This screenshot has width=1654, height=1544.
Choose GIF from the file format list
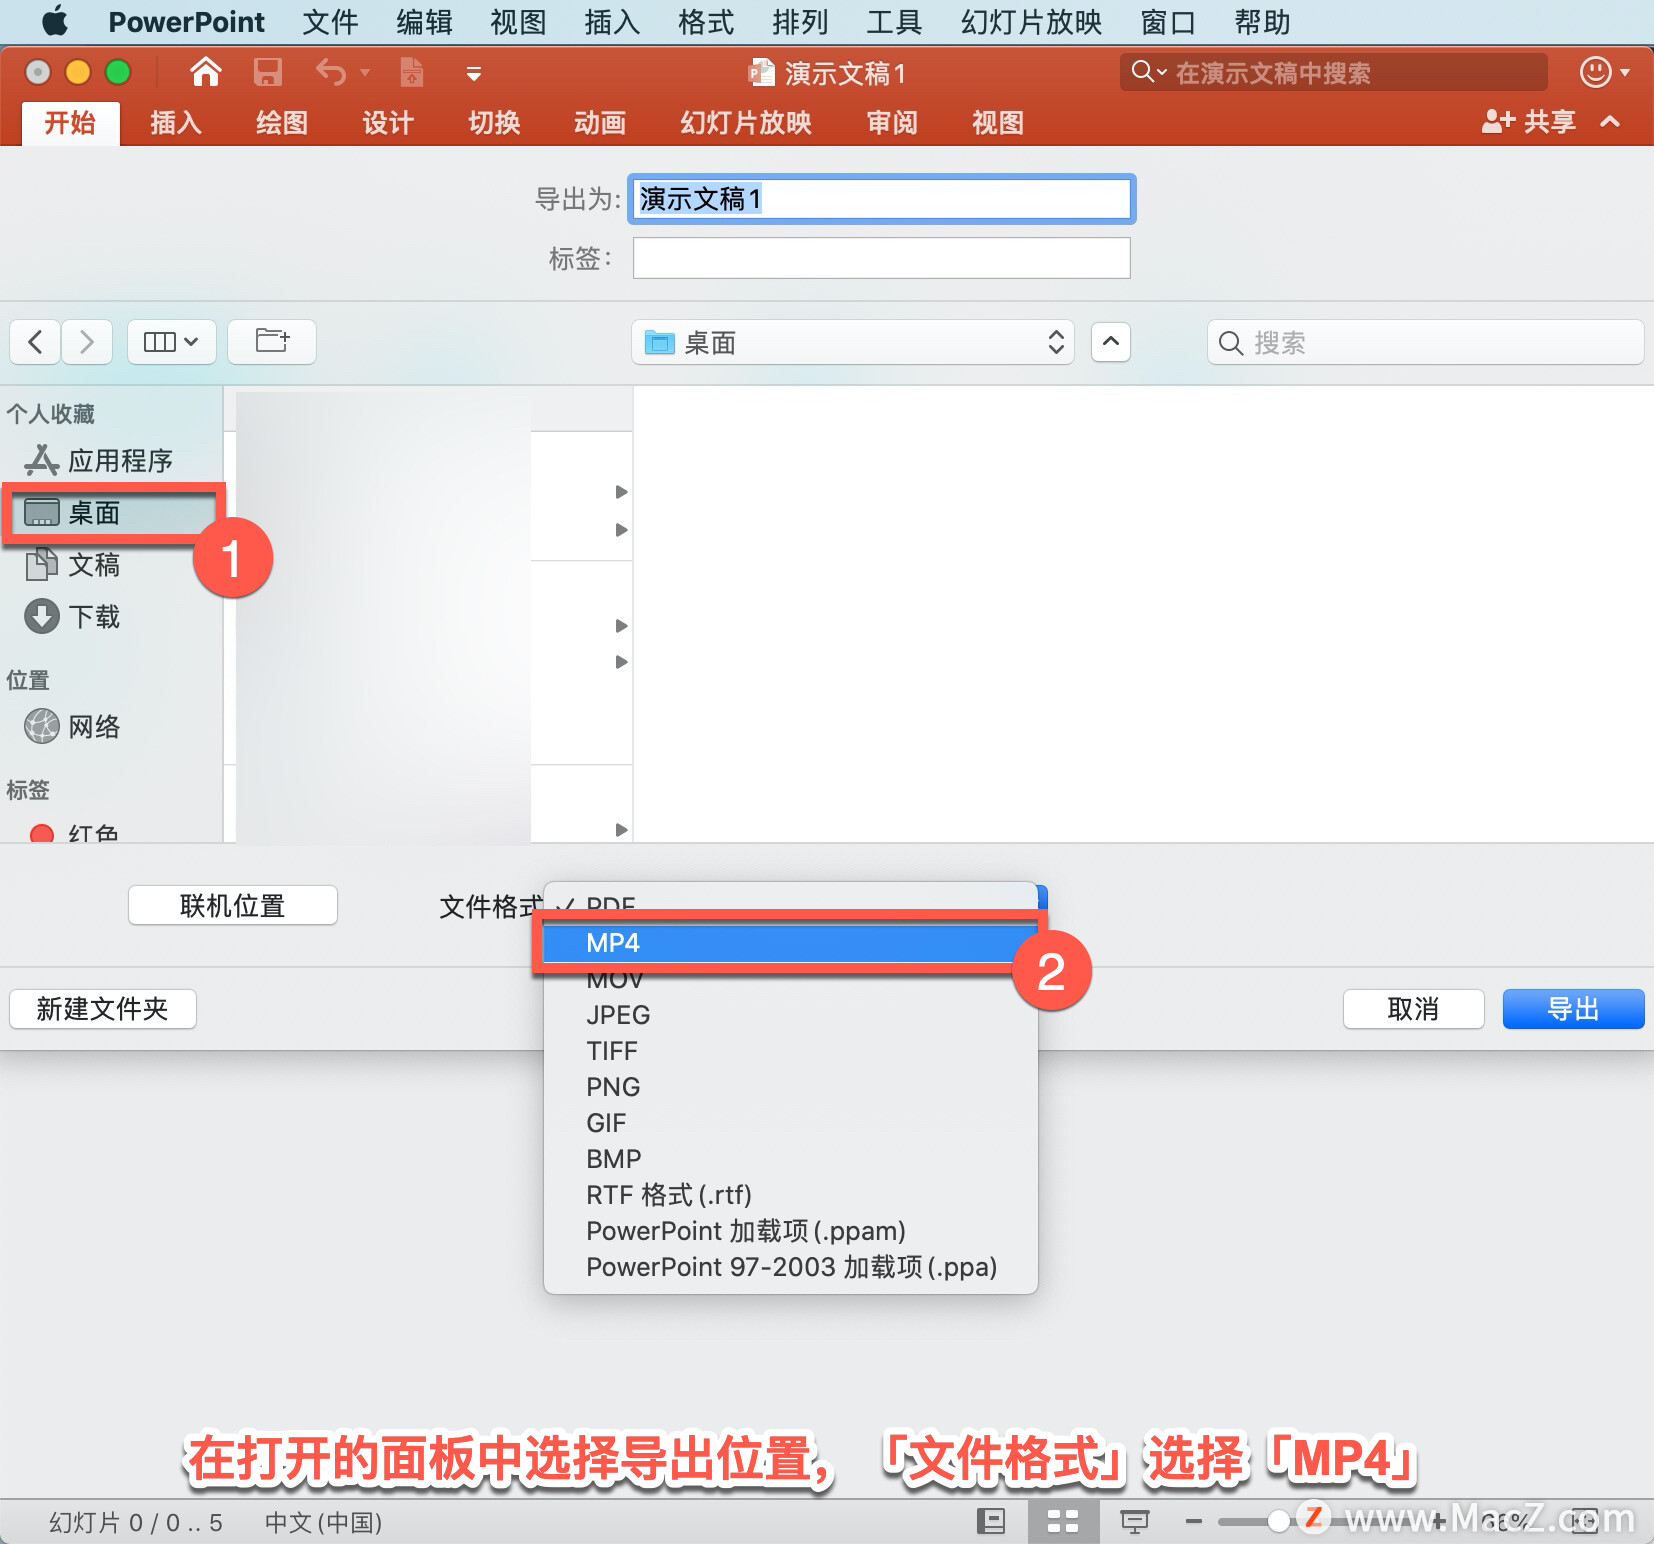(791, 1123)
